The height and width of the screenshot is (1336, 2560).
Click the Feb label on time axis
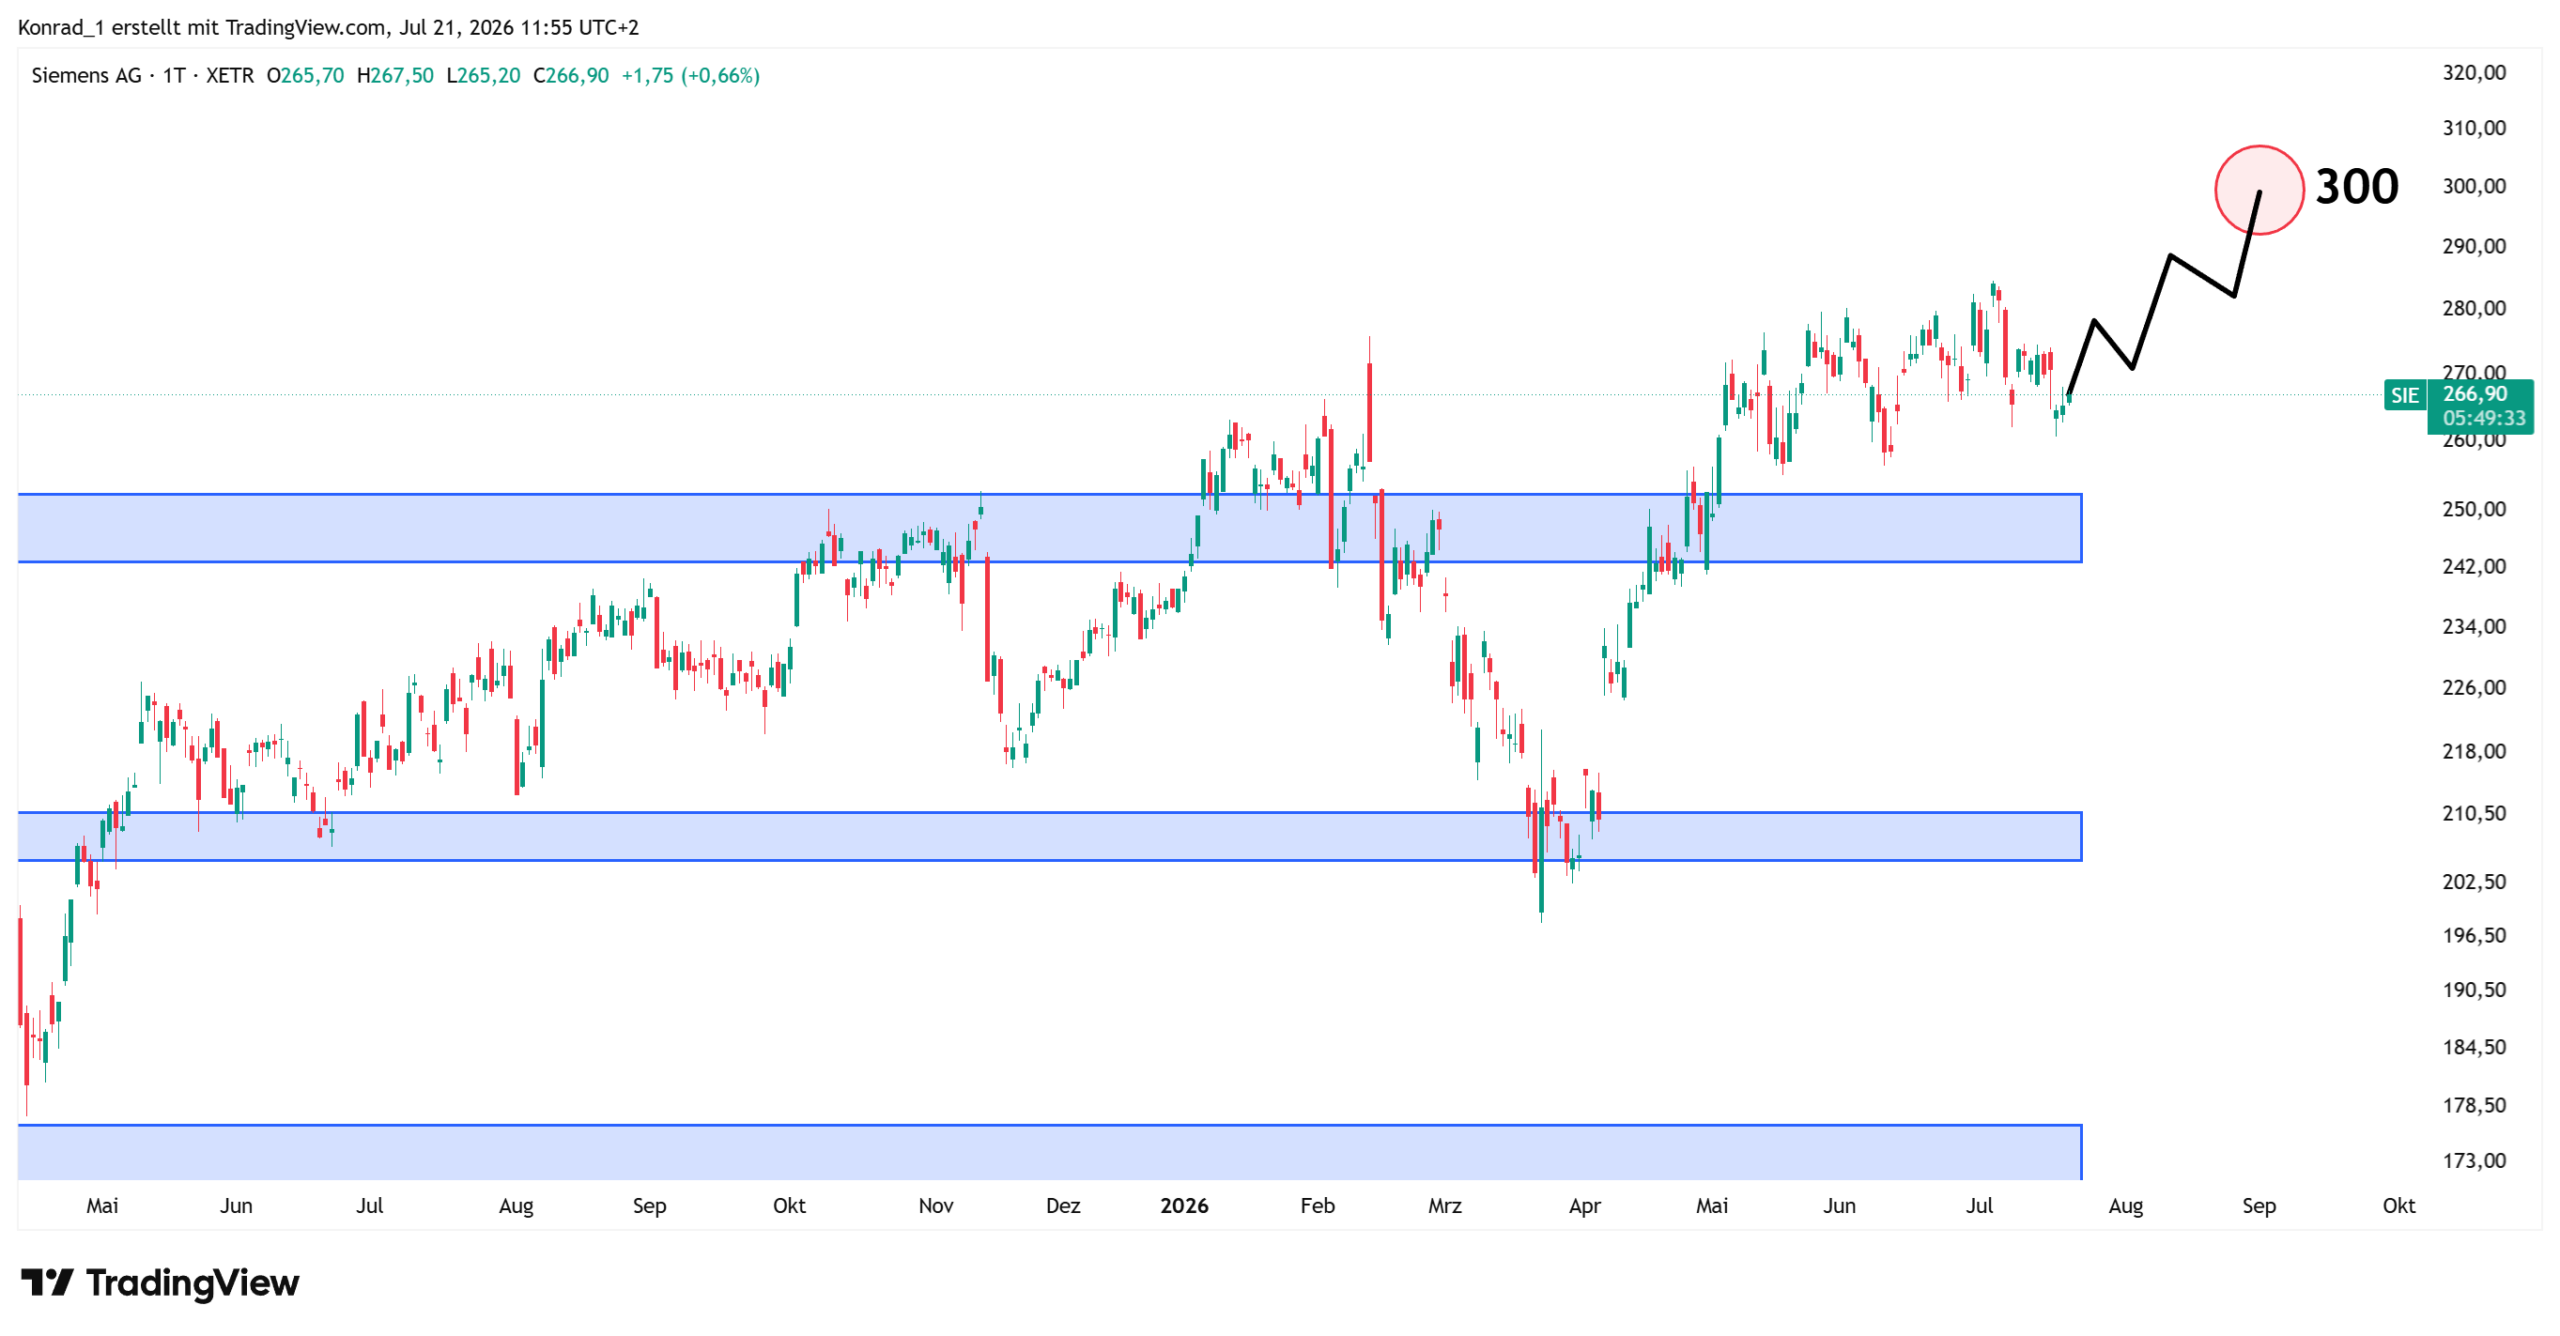[x=1317, y=1206]
